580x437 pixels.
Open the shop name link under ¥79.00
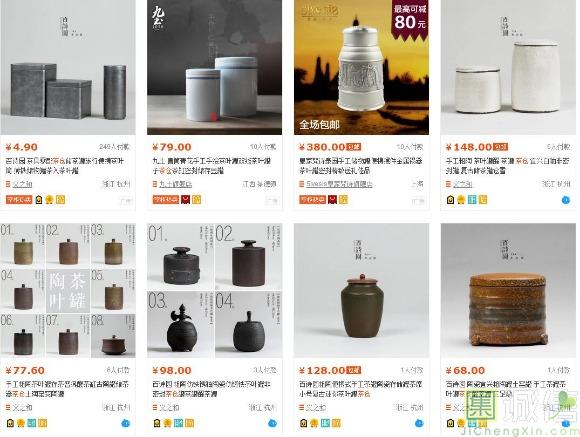[x=175, y=184]
